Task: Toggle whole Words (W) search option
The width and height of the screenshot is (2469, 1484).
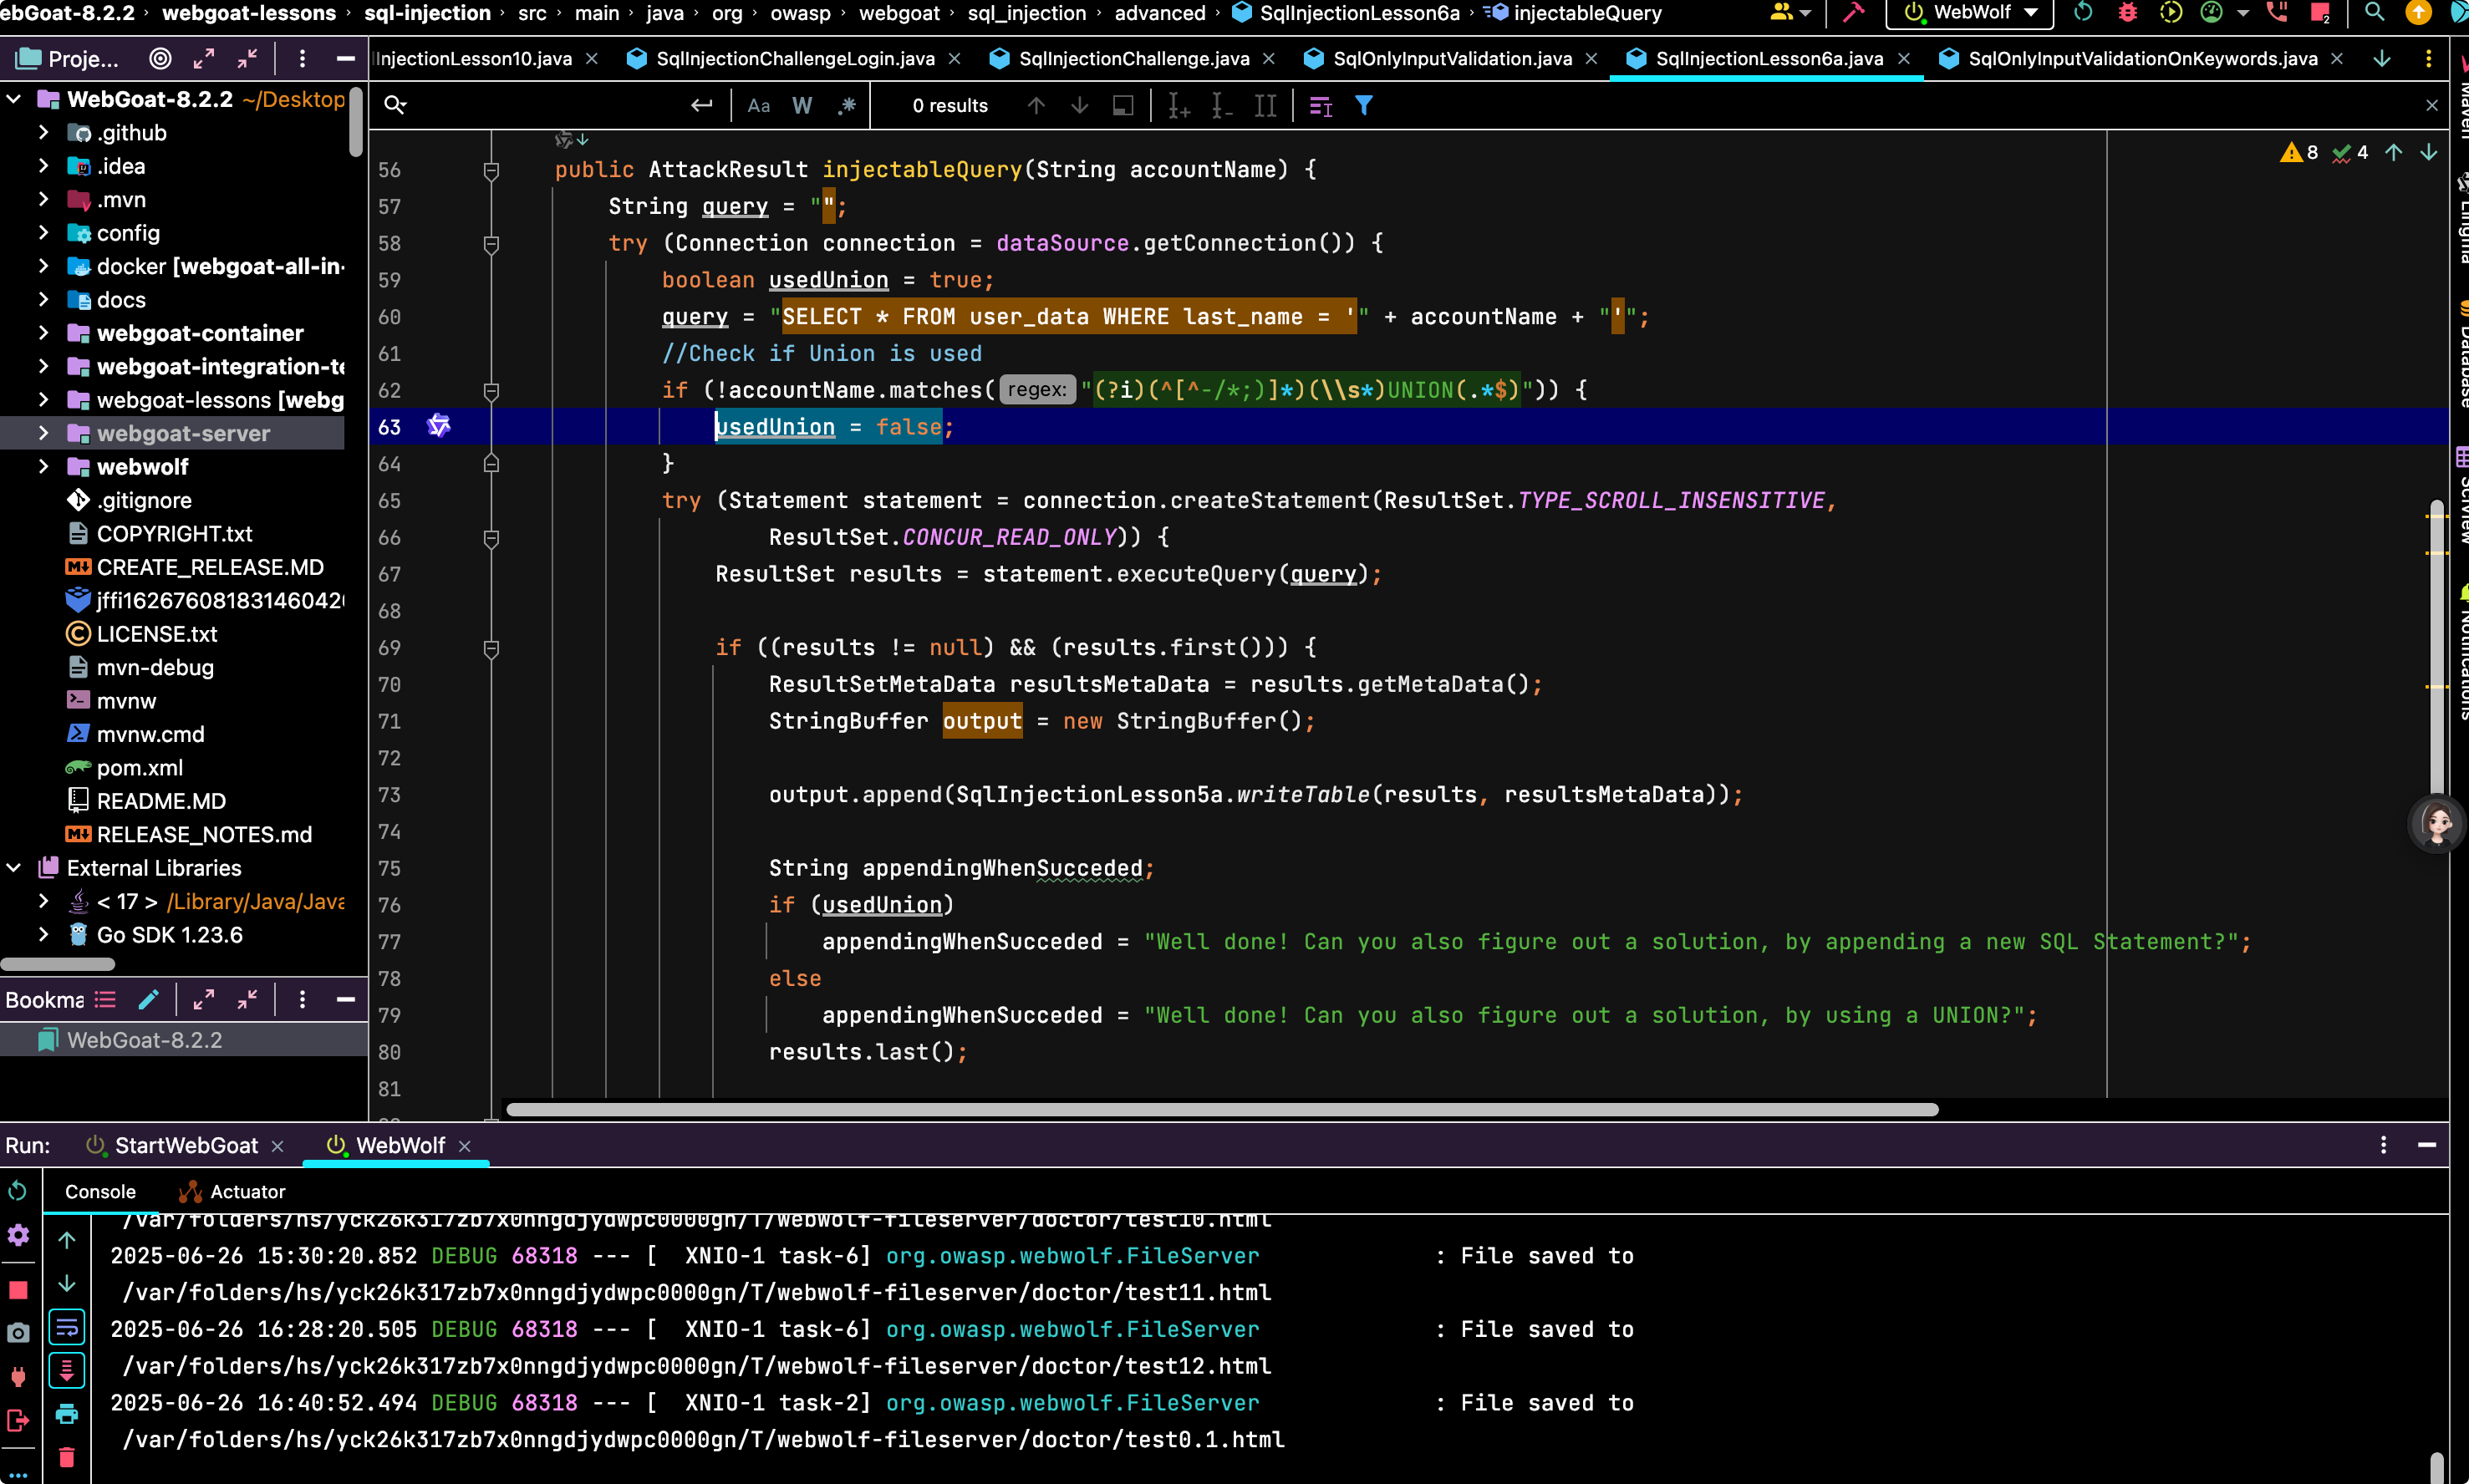Action: coord(802,105)
